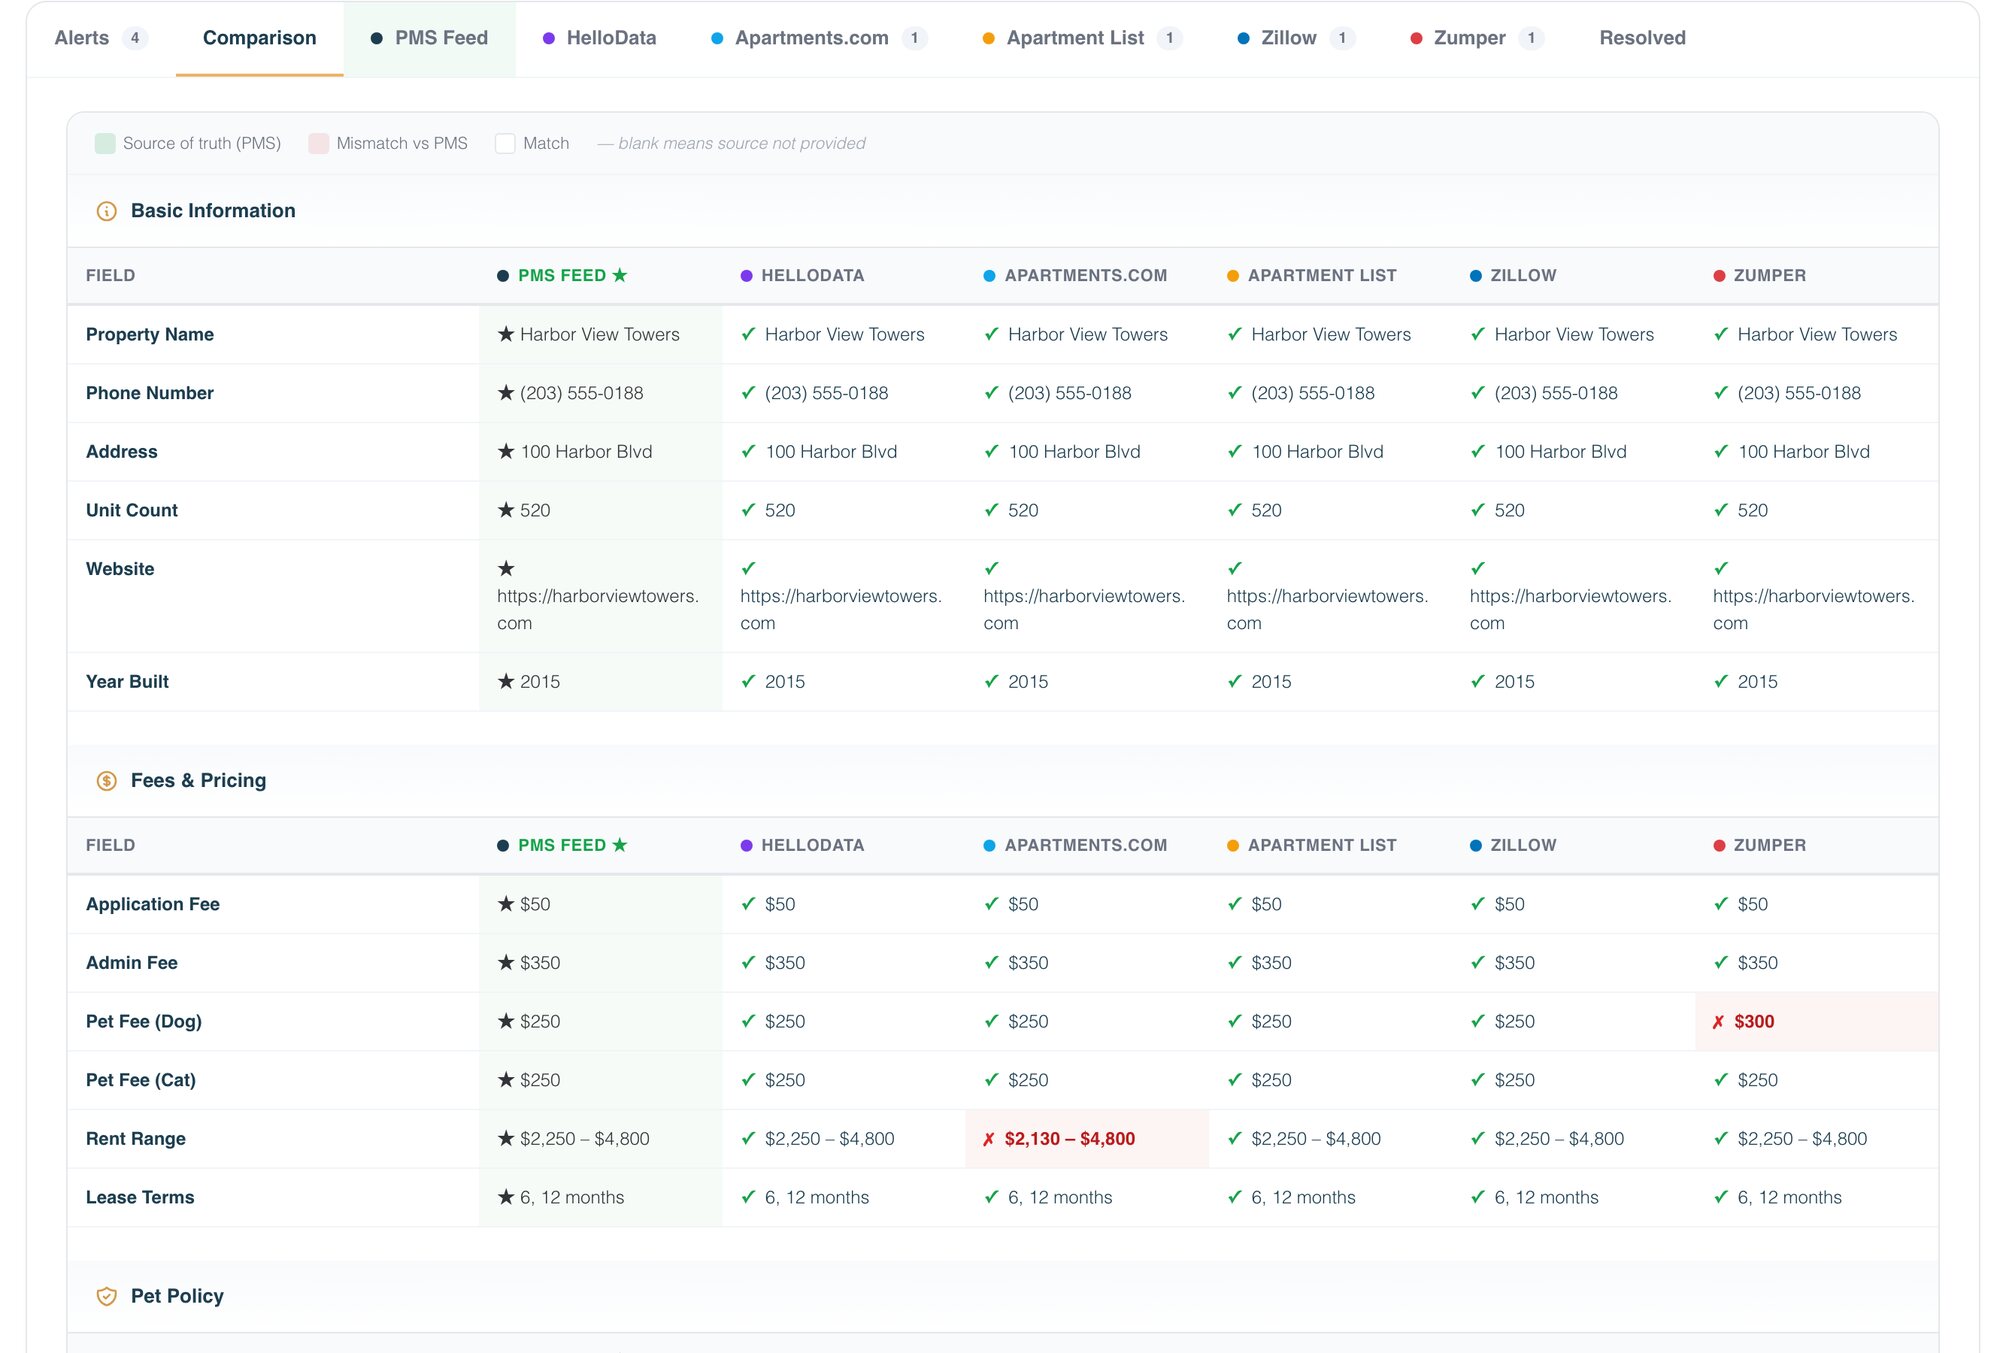Select the Property Name field label
Screen dimensions: 2000x1353
coord(150,334)
